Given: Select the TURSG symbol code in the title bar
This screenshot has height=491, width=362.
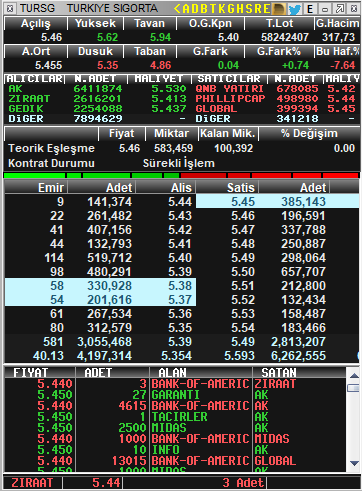Looking at the screenshot, I should pyautogui.click(x=37, y=9).
